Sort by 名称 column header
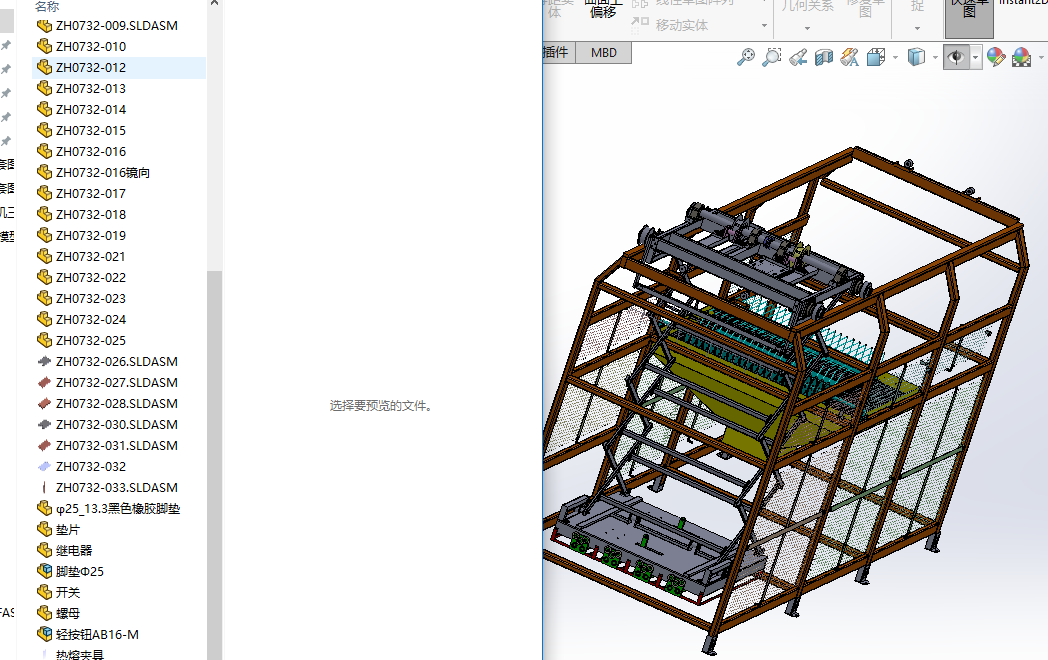This screenshot has height=660, width=1048. (x=47, y=6)
